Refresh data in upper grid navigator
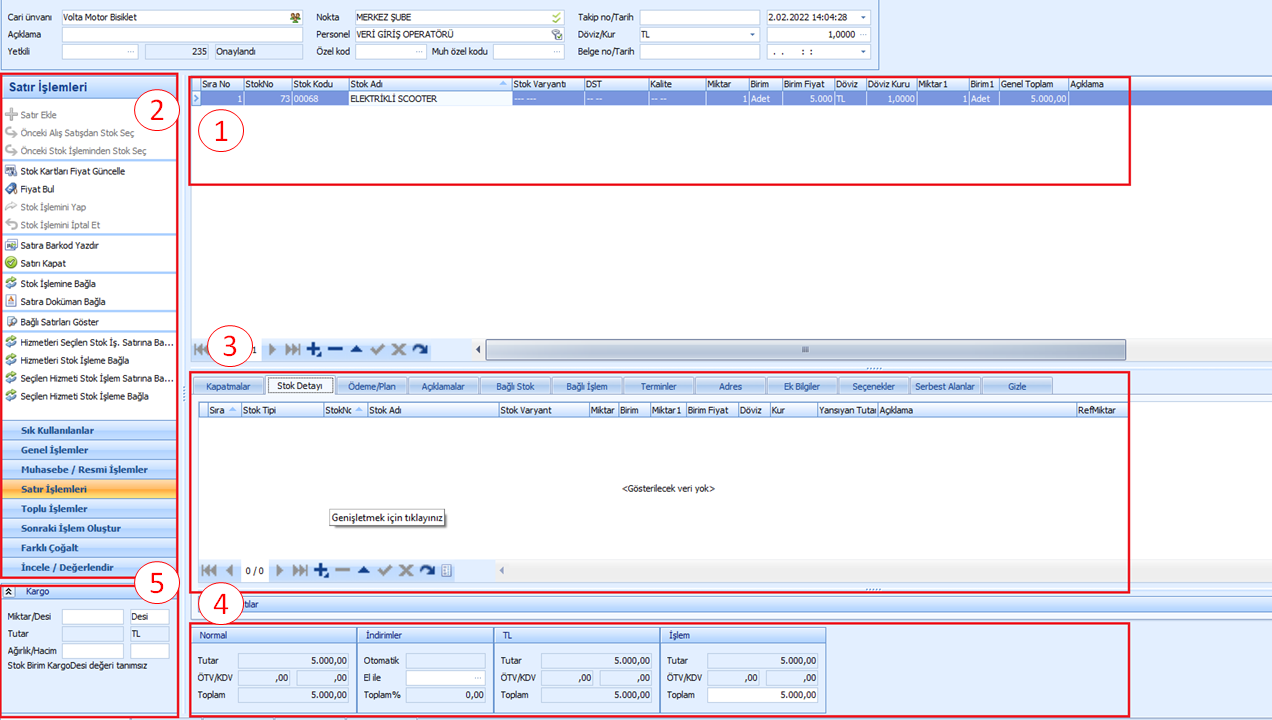Image resolution: width=1272 pixels, height=720 pixels. point(420,349)
